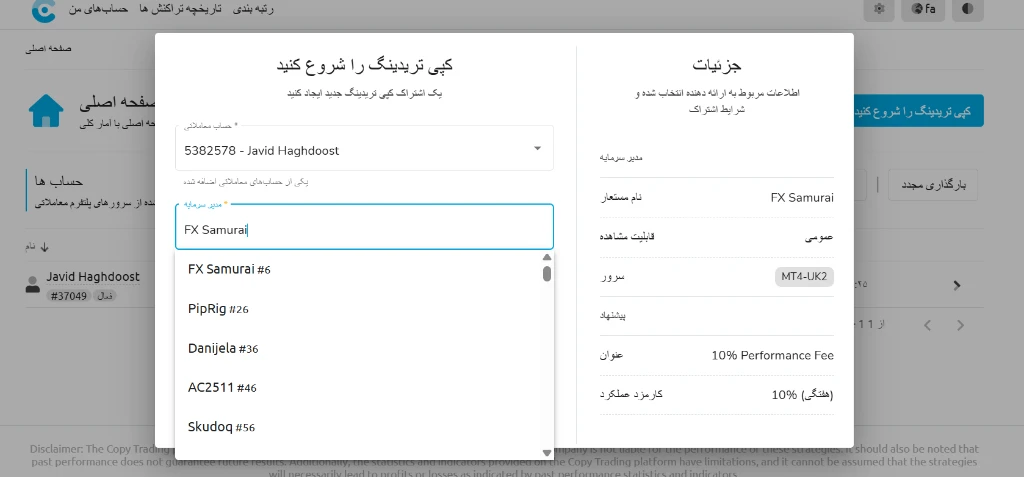Click the Javid Haghdoost user avatar icon
The width and height of the screenshot is (1024, 477).
coord(32,284)
